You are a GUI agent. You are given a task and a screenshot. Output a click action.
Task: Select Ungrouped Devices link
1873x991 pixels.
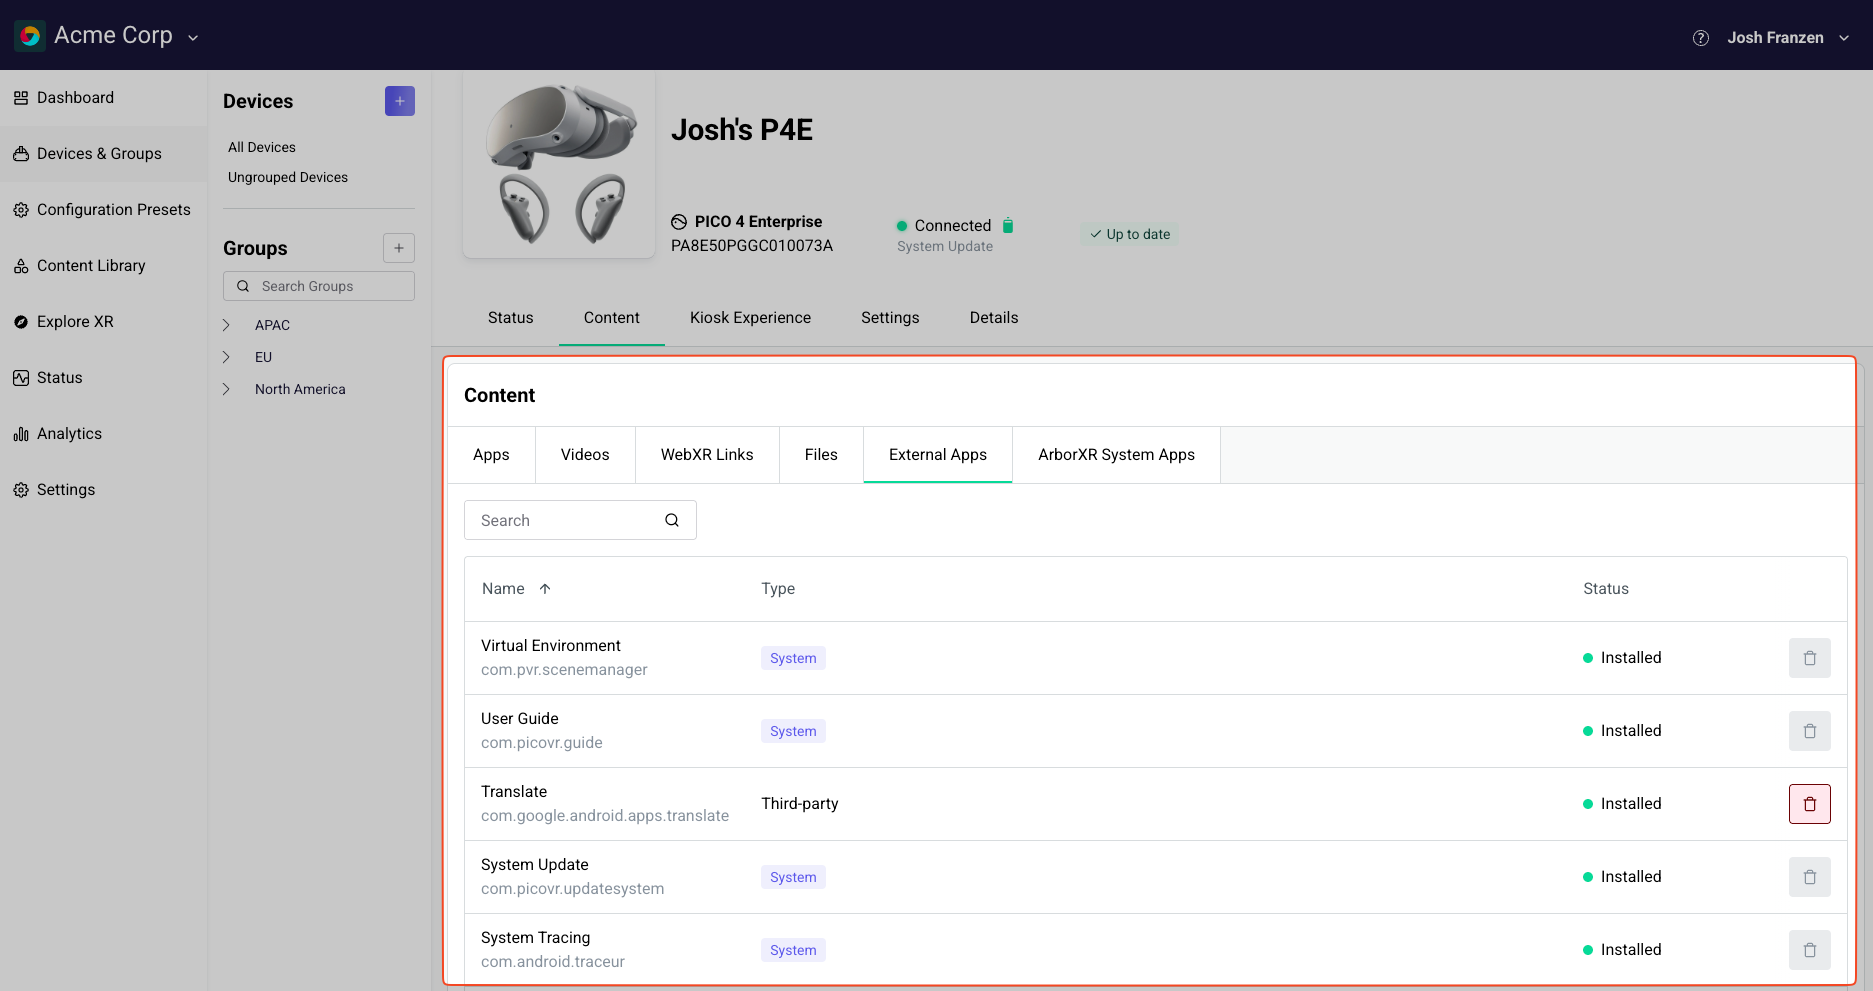(288, 177)
